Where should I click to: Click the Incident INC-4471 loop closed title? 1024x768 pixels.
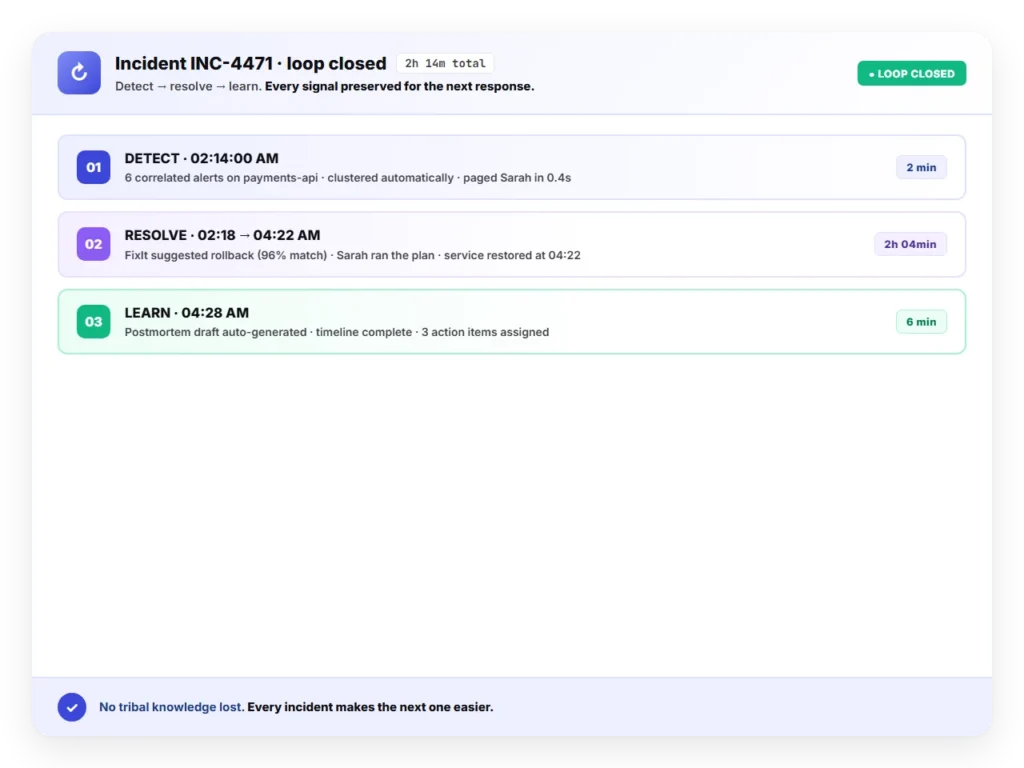251,63
